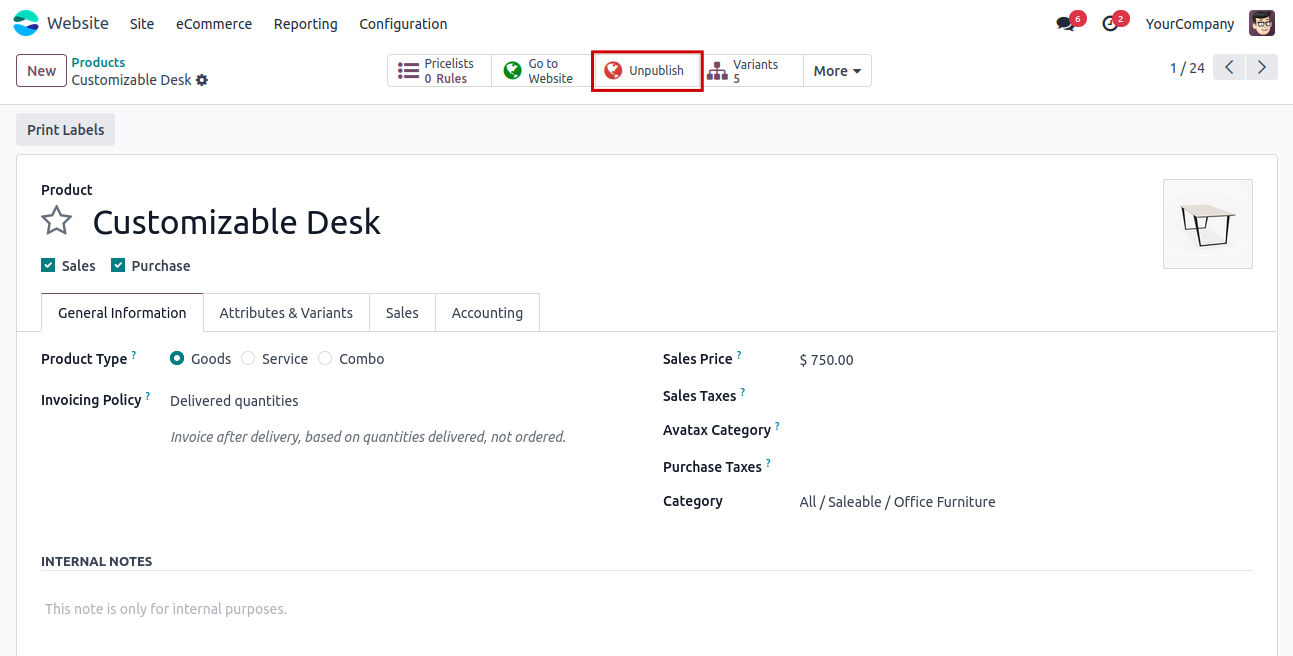Click the desk product image thumbnail
1293x656 pixels.
pos(1207,224)
